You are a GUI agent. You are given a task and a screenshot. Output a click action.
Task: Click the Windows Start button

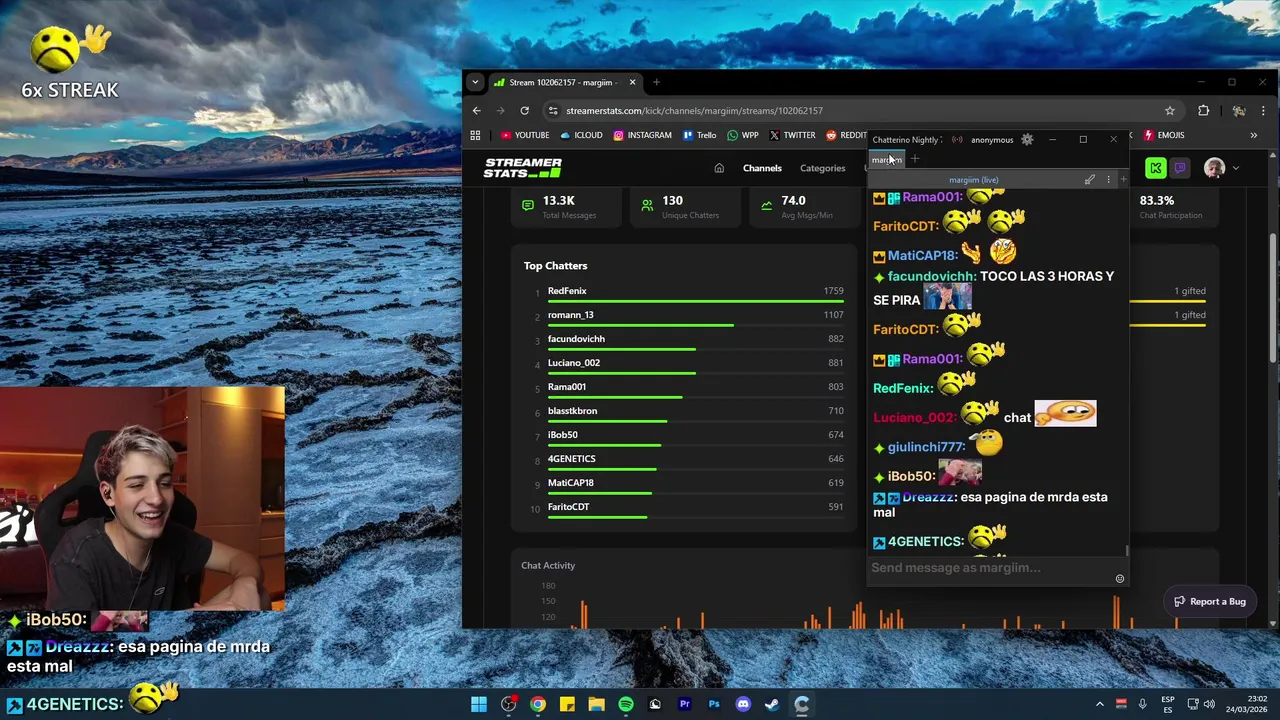479,704
